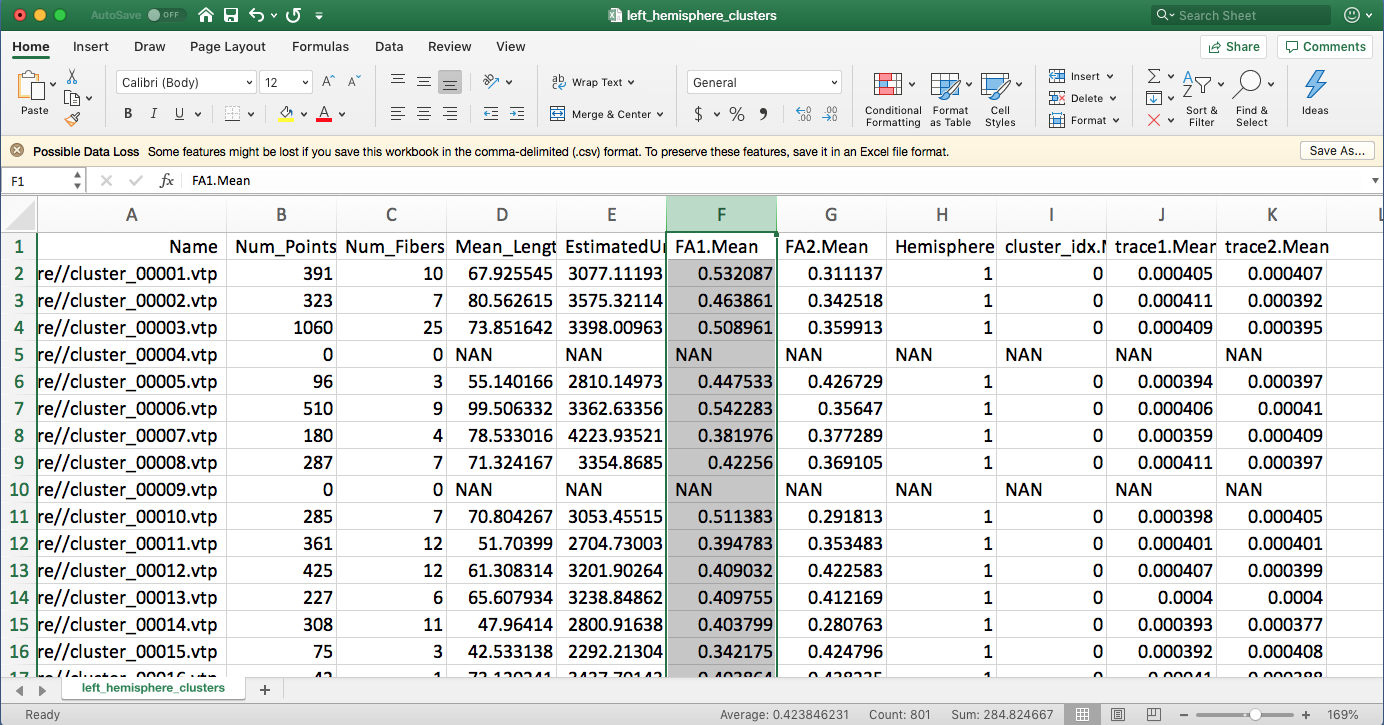The width and height of the screenshot is (1384, 725).
Task: Toggle the AutoSave switch
Action: pyautogui.click(x=164, y=15)
